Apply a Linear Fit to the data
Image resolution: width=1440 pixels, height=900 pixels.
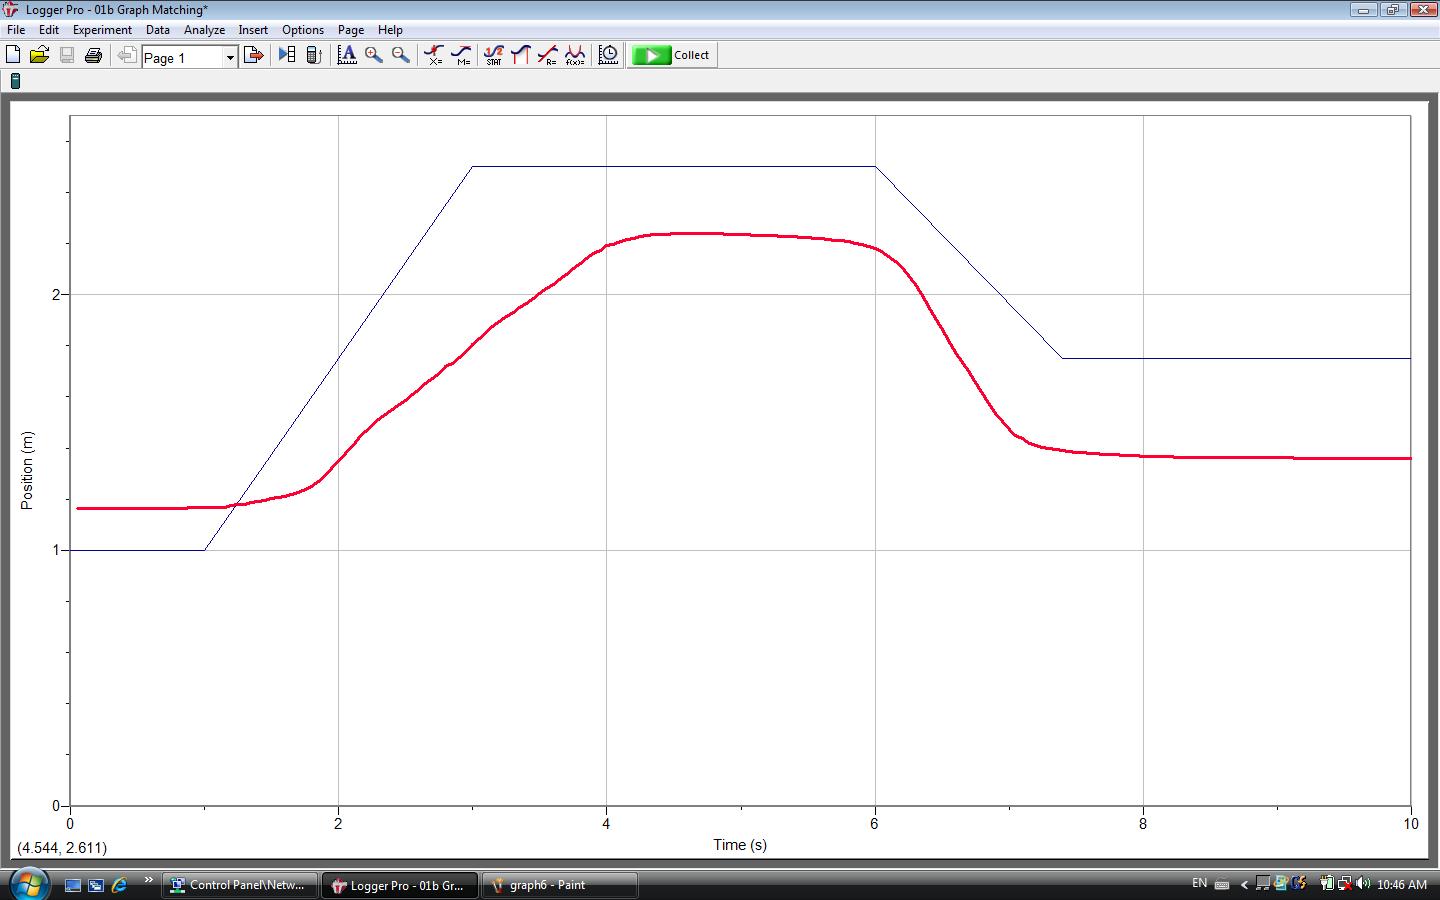548,55
